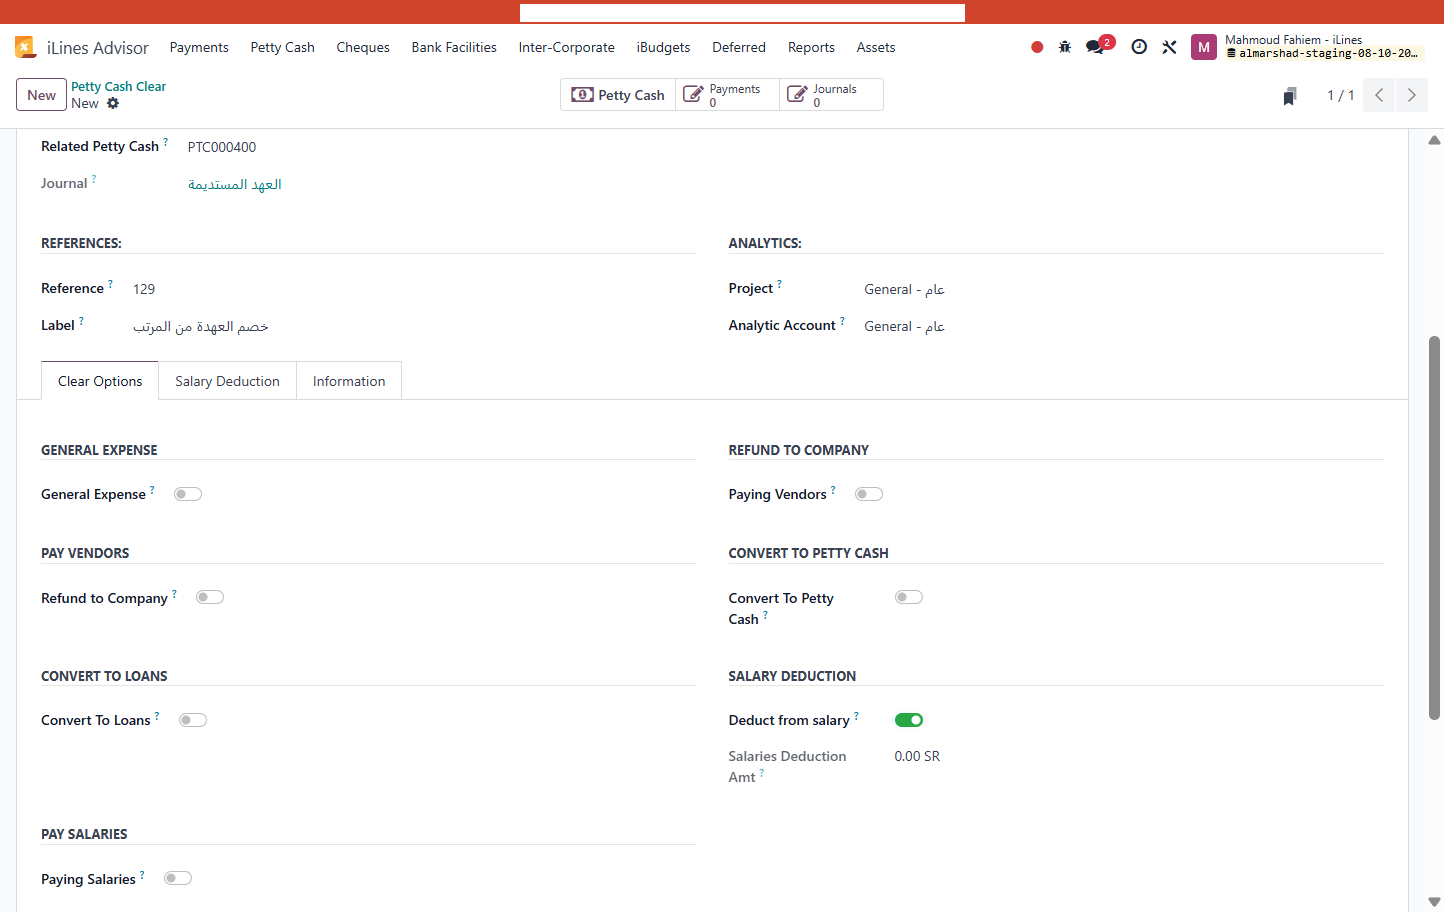1444x912 pixels.
Task: Click the red recording indicator icon
Action: click(x=1037, y=47)
